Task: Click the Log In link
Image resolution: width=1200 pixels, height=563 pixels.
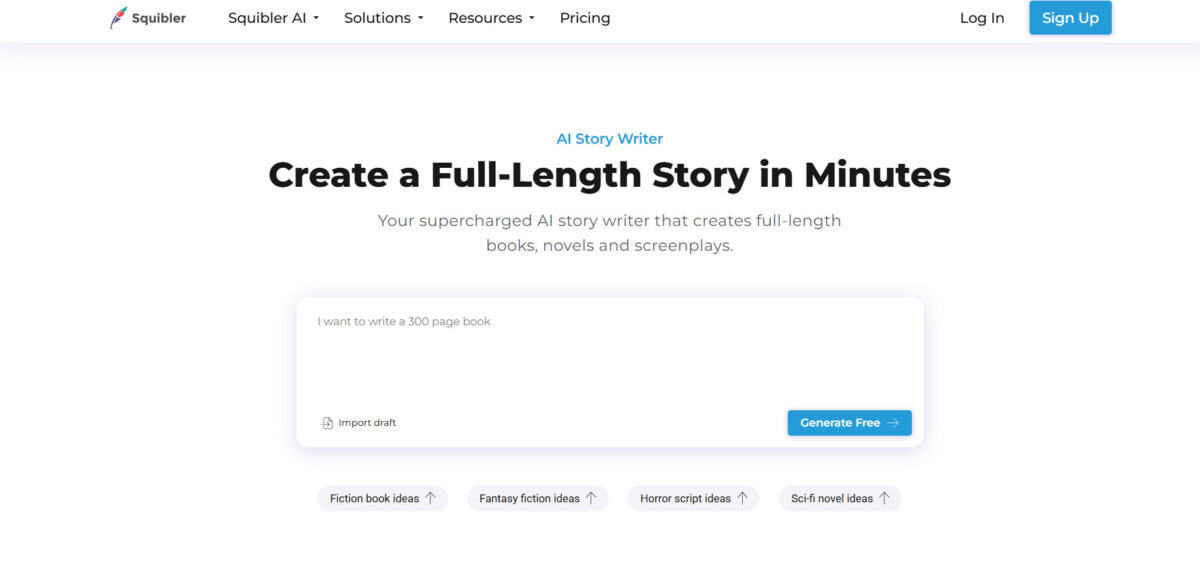Action: pyautogui.click(x=982, y=18)
